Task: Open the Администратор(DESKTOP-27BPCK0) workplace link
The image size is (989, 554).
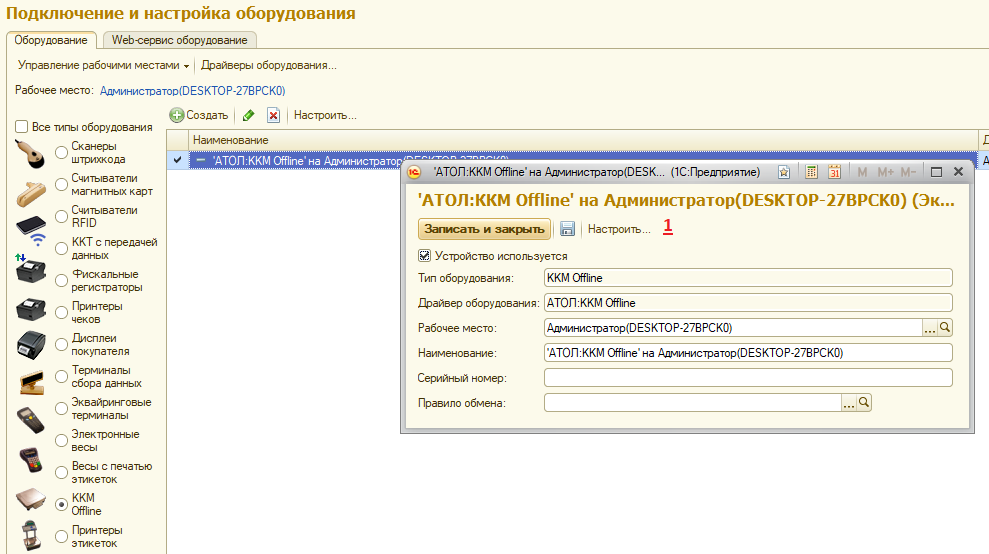Action: 192,90
